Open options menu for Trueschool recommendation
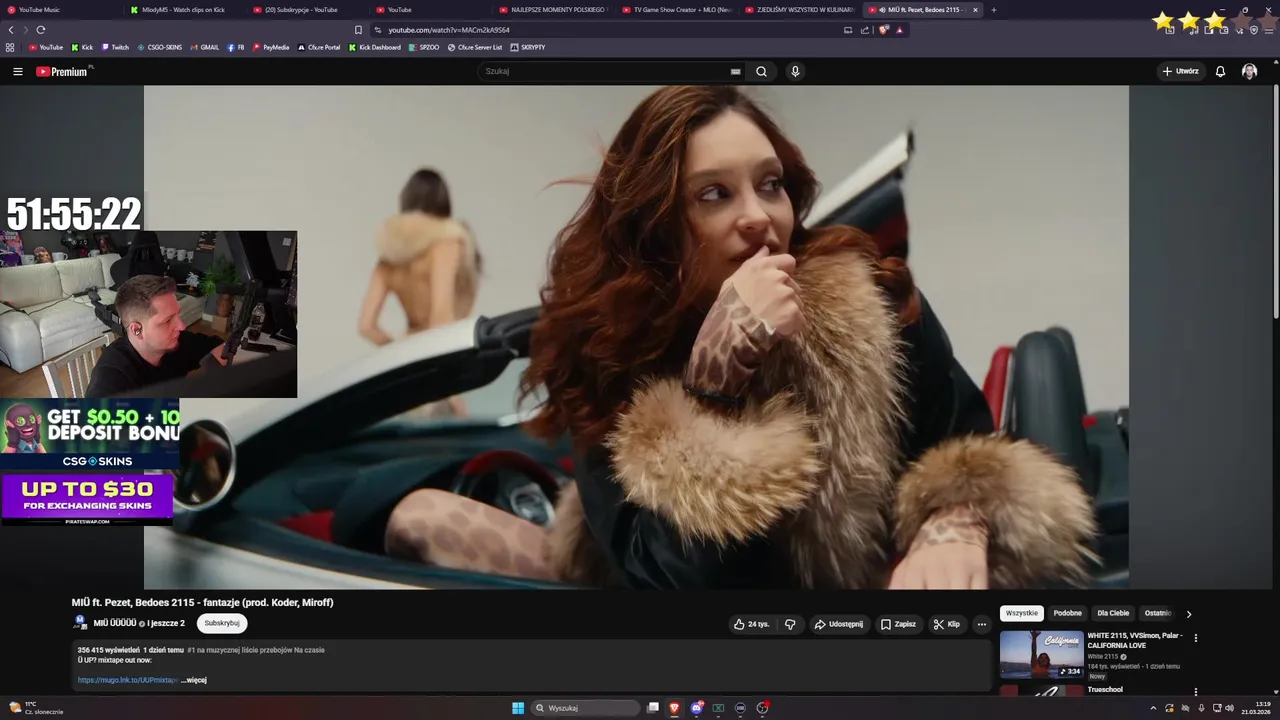 pos(1195,691)
